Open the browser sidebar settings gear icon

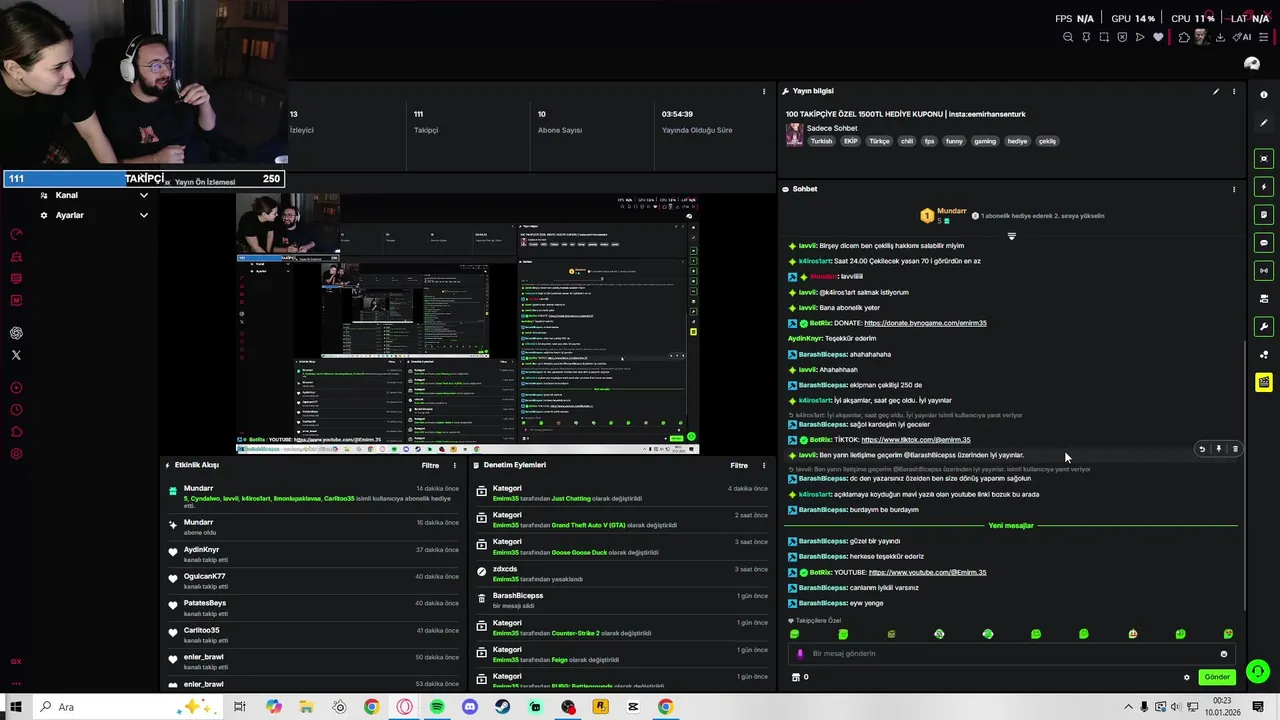pos(16,454)
